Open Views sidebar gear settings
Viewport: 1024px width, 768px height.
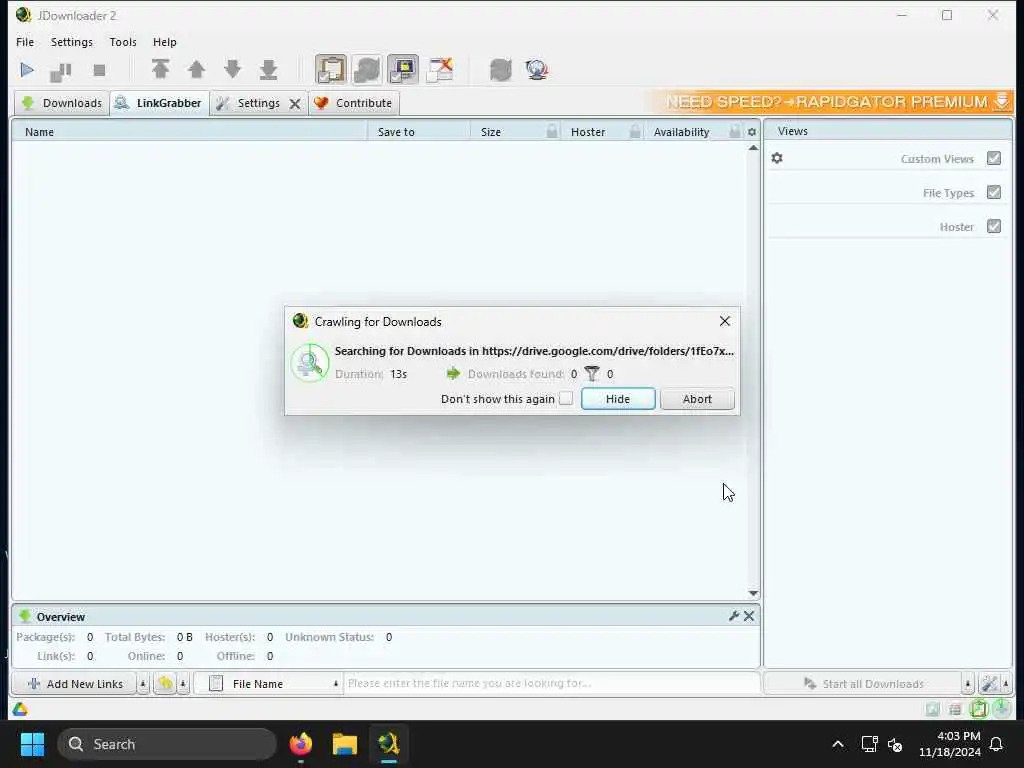(777, 158)
